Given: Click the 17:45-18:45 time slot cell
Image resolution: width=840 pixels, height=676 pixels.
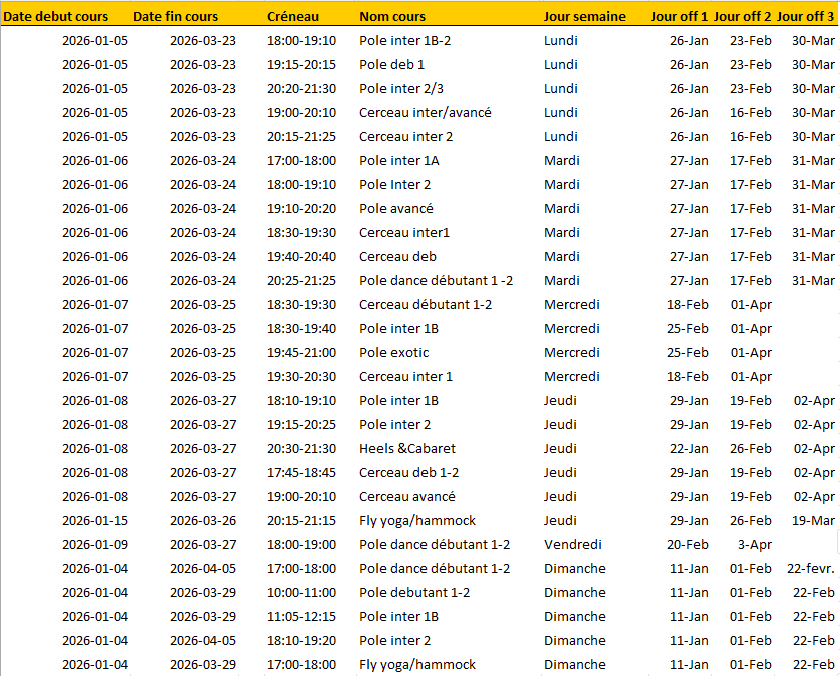Looking at the screenshot, I should [x=302, y=472].
